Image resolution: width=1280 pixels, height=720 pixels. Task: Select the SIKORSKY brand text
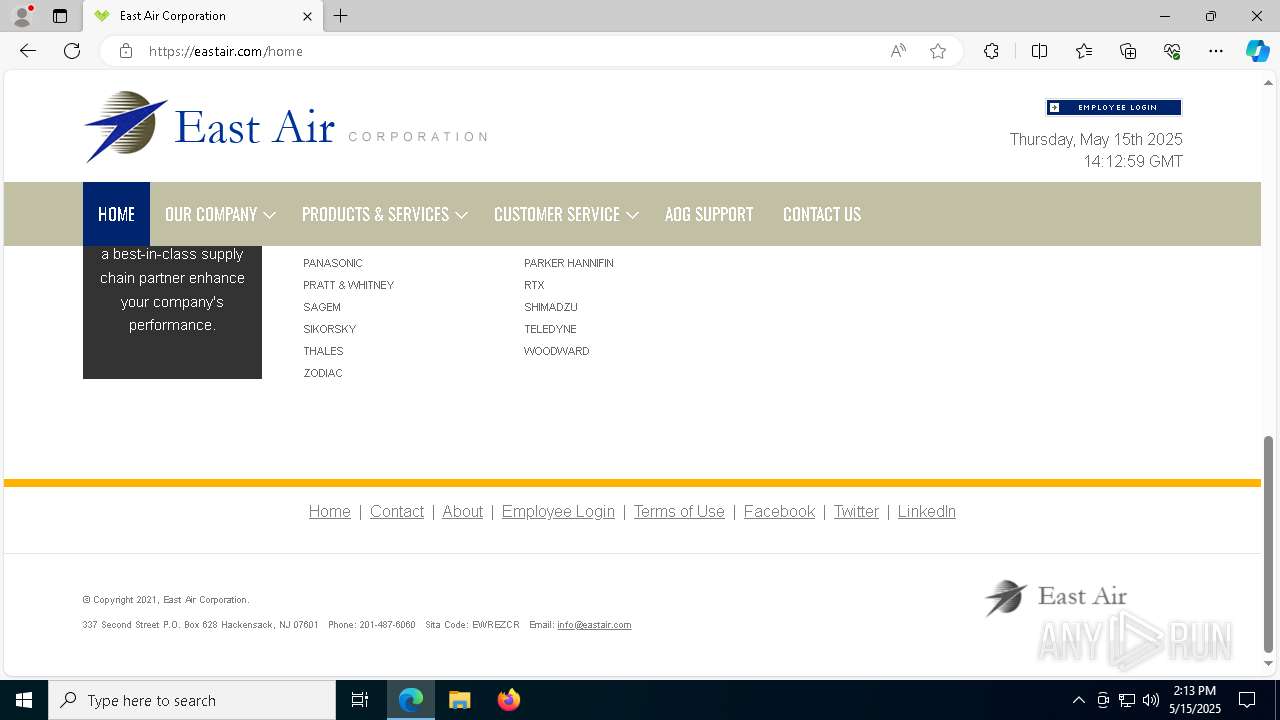pyautogui.click(x=329, y=329)
